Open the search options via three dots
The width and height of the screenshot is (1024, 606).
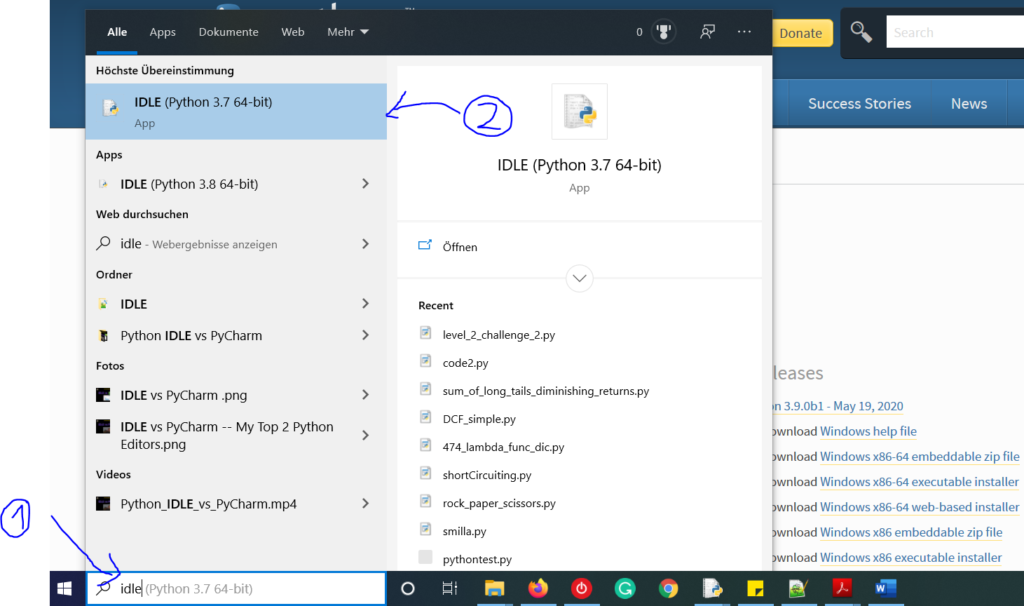(743, 32)
